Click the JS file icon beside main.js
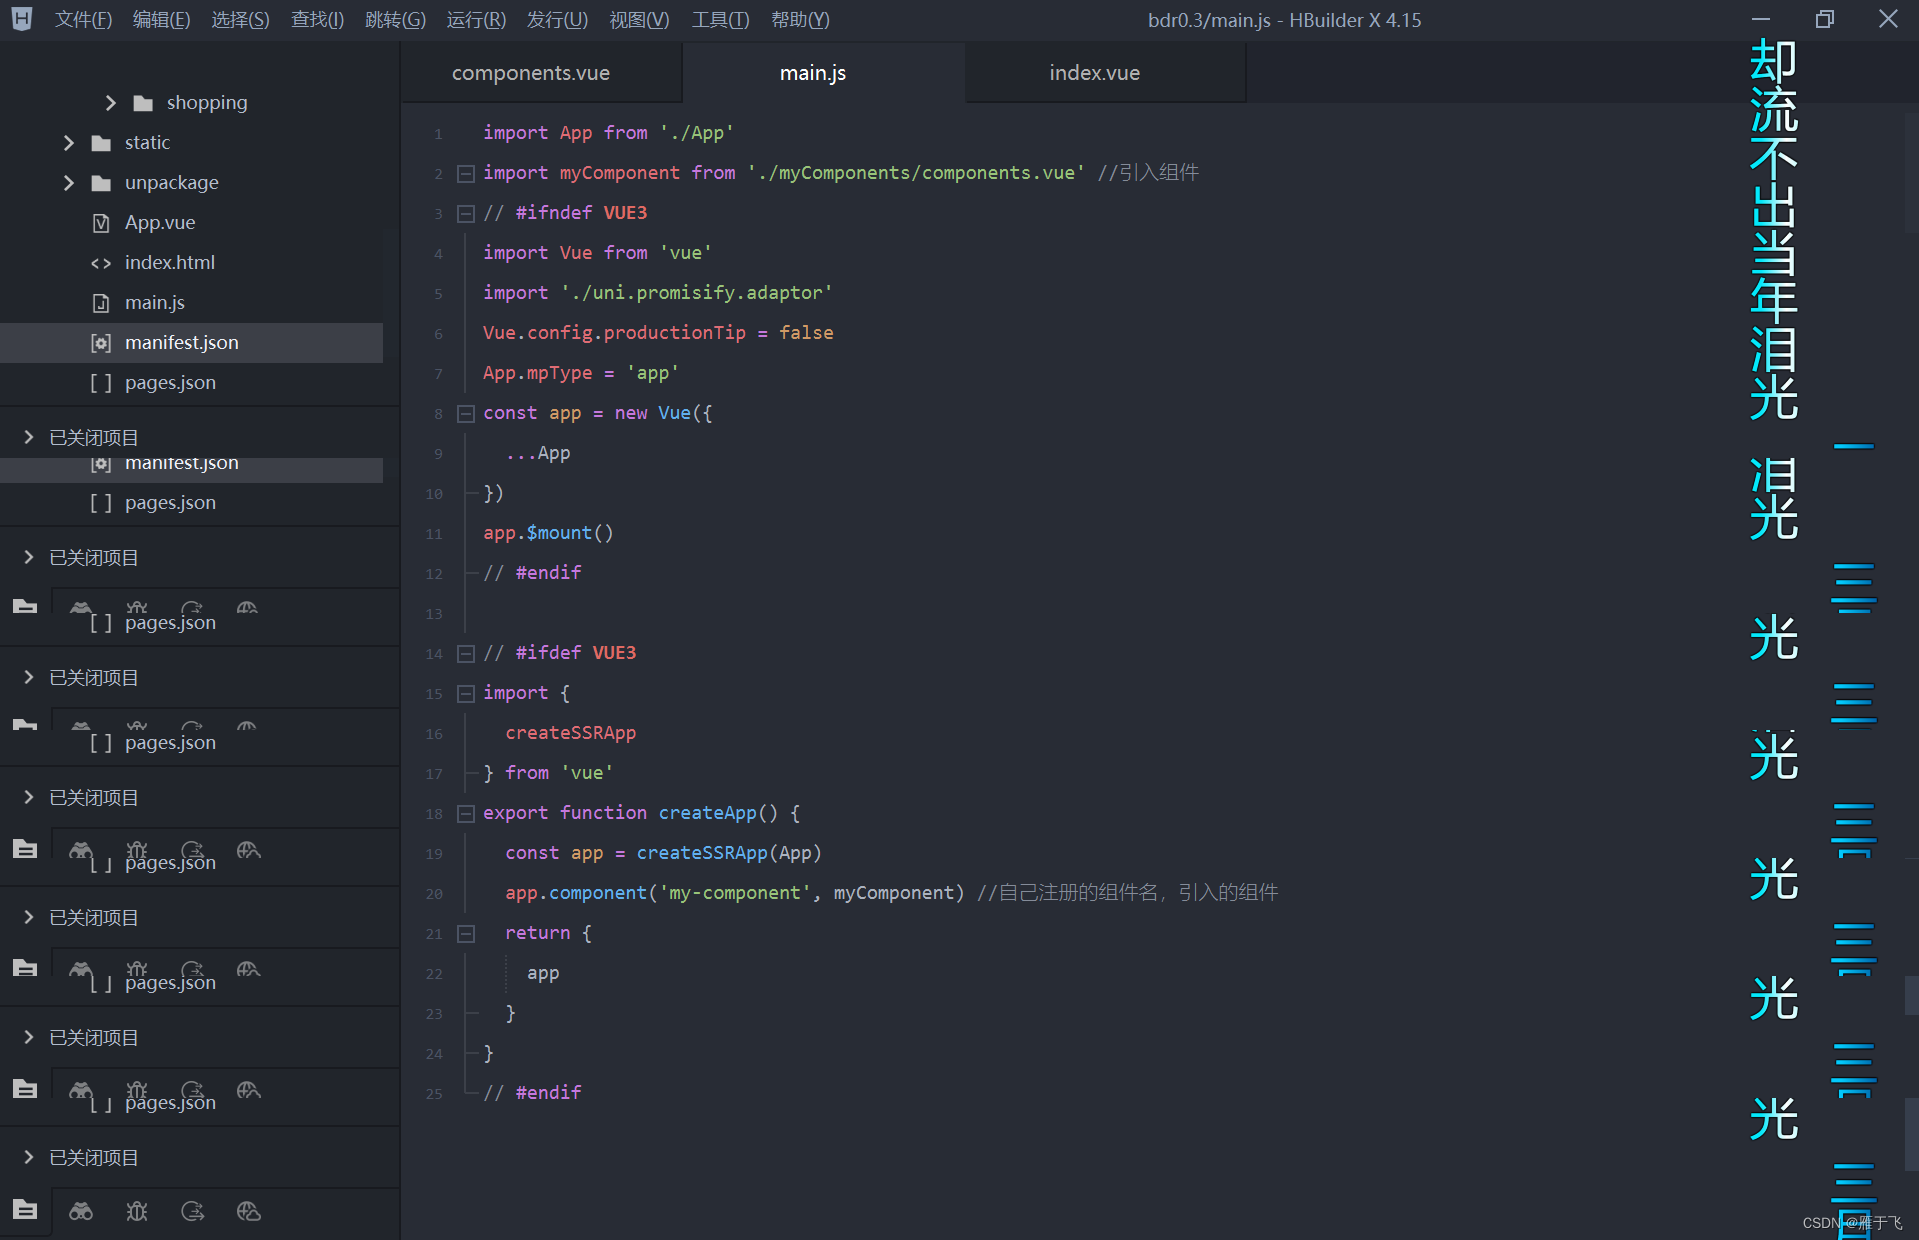This screenshot has width=1919, height=1240. pos(101,303)
